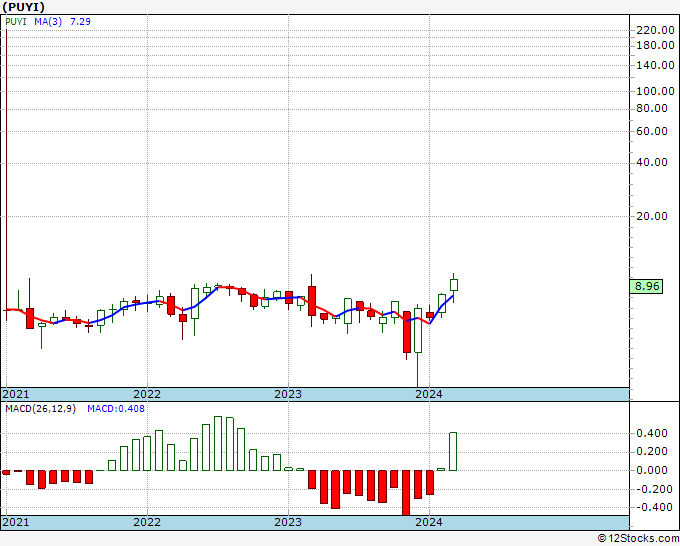
Task: Click the 0.000 MACD axis label
Action: pos(651,470)
